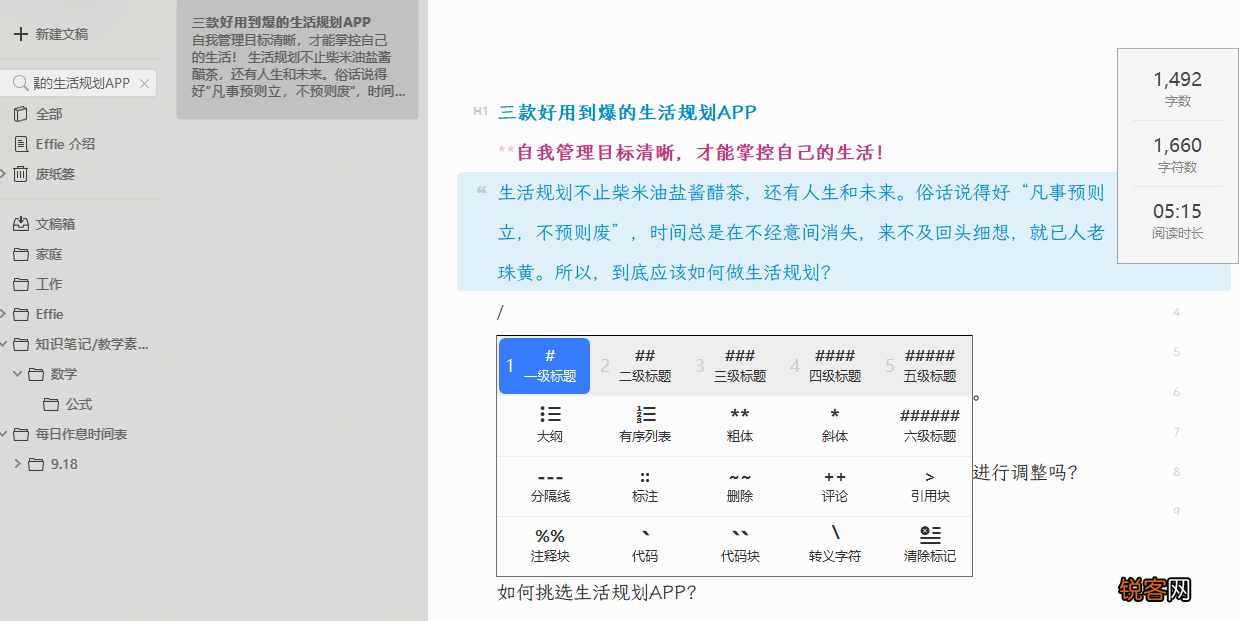Insert a 大纲 outline list
Image resolution: width=1239 pixels, height=621 pixels.
coord(550,425)
